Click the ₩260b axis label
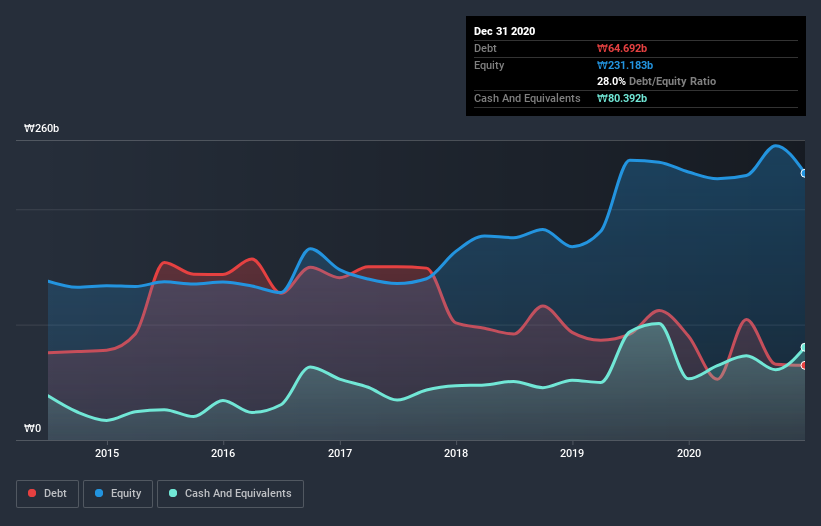The width and height of the screenshot is (821, 526). pyautogui.click(x=41, y=129)
